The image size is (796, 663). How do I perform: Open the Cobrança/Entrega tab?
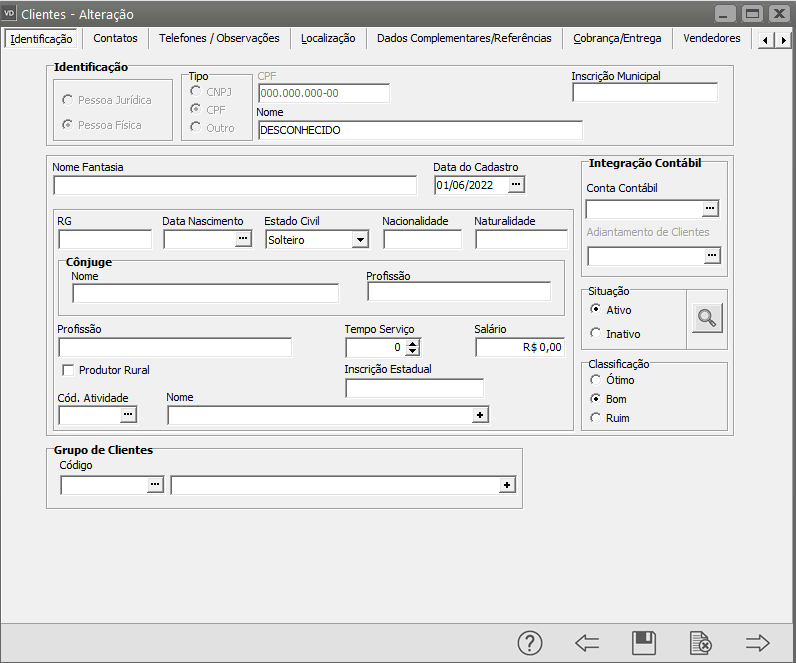pyautogui.click(x=616, y=38)
